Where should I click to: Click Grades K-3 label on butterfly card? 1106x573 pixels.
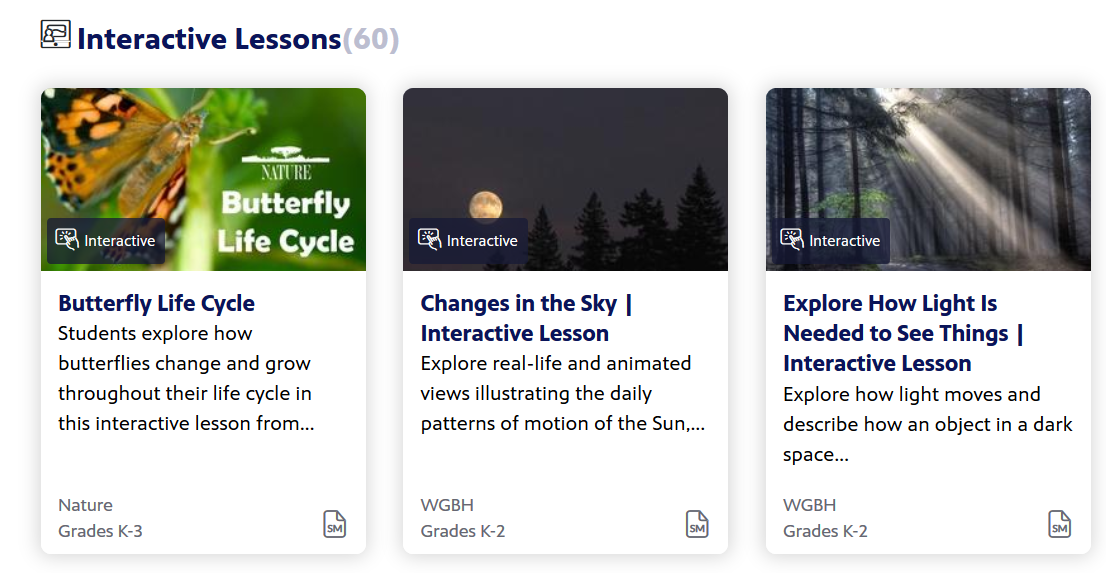coord(100,531)
